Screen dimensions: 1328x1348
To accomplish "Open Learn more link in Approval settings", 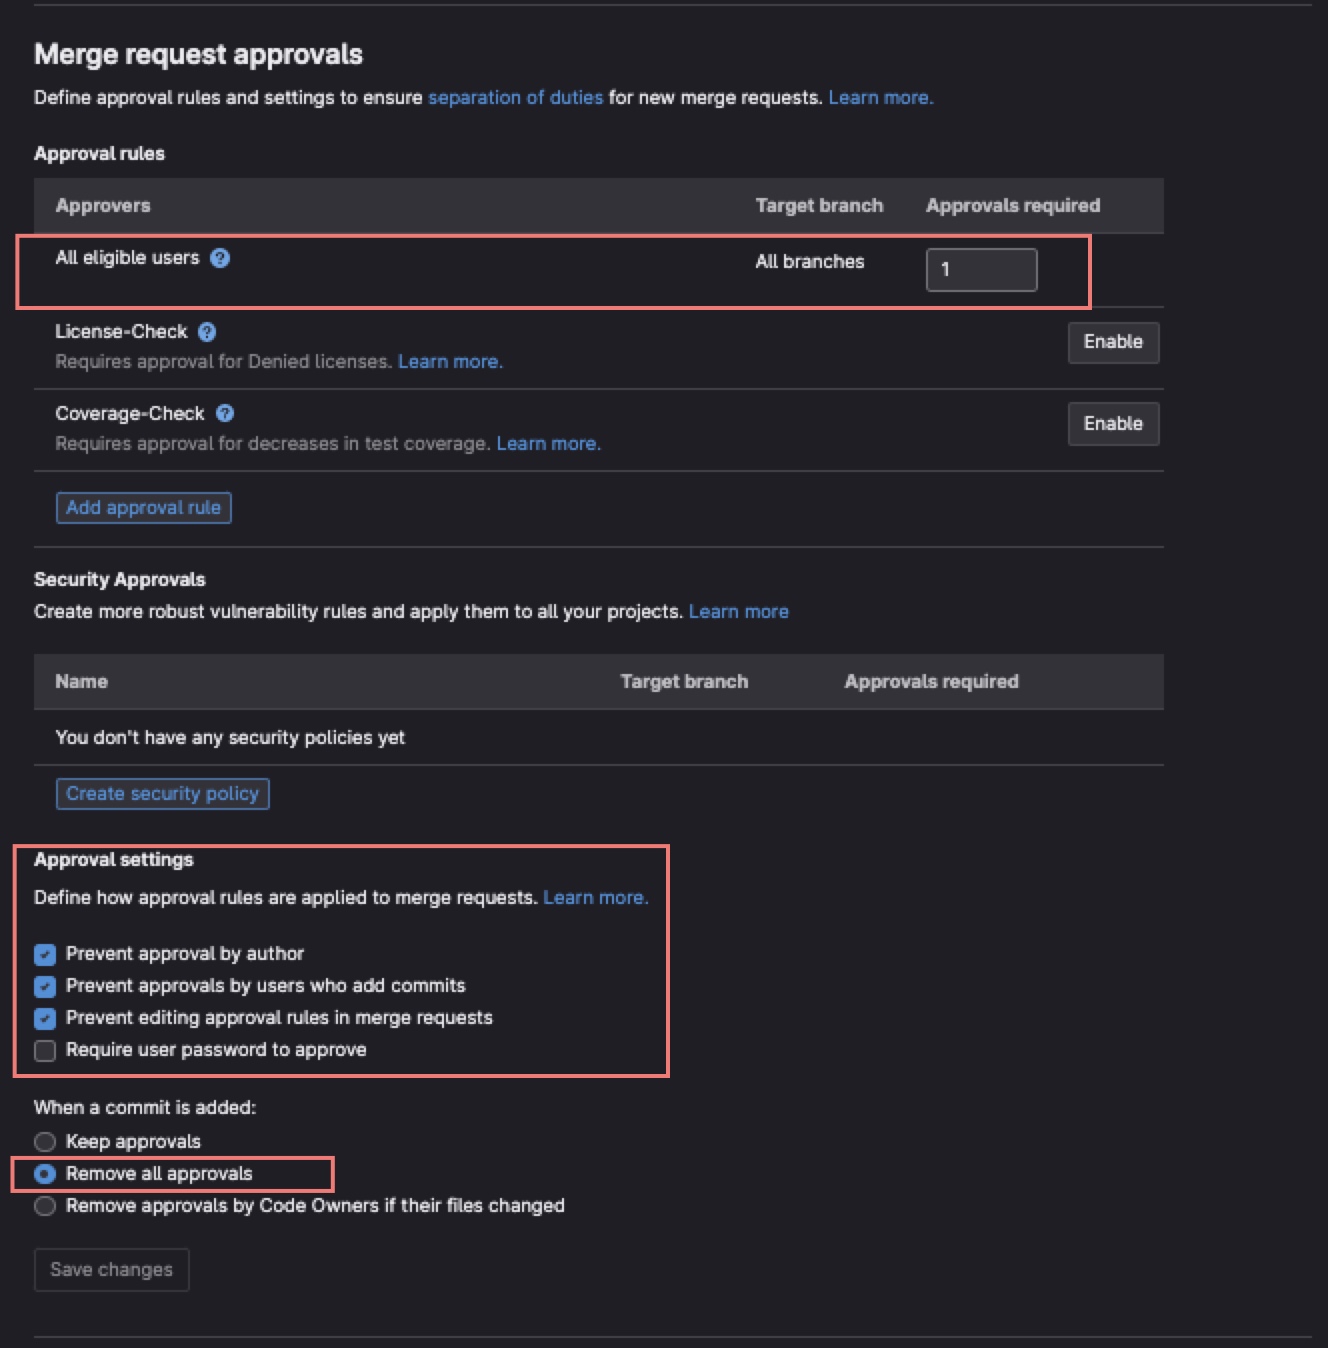I will [x=595, y=898].
